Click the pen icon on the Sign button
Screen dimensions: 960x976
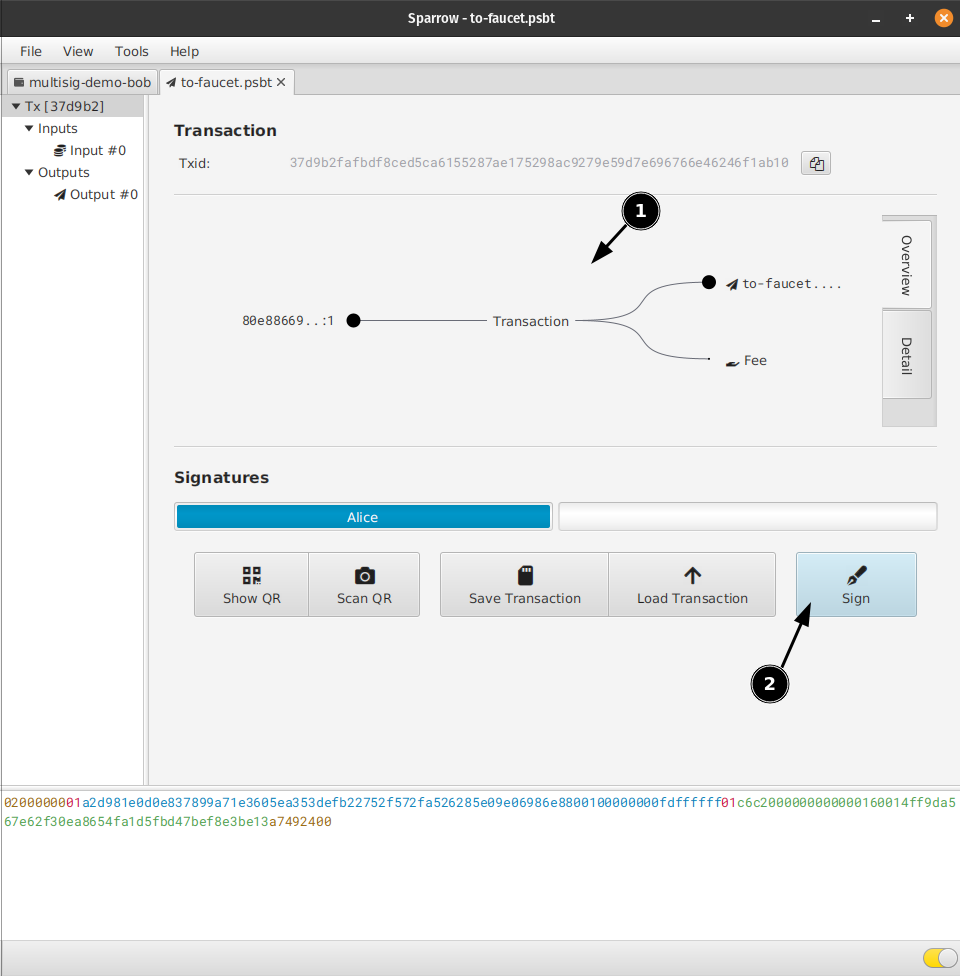tap(856, 575)
